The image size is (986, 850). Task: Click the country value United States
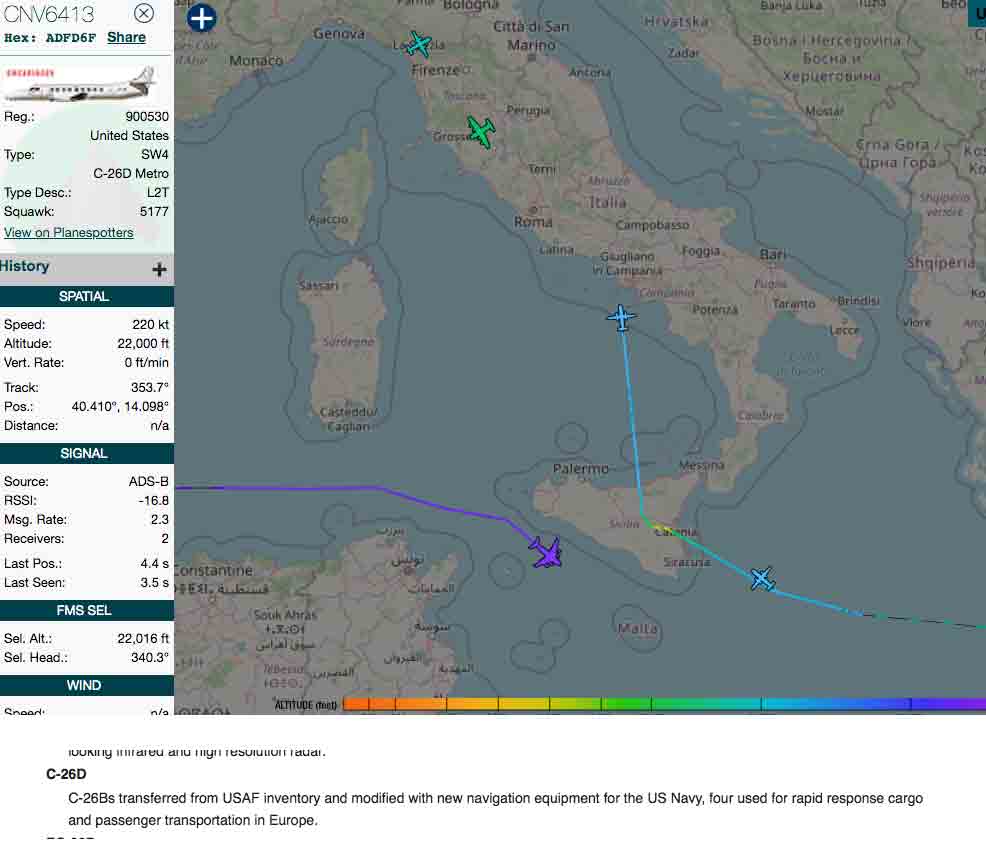point(129,136)
